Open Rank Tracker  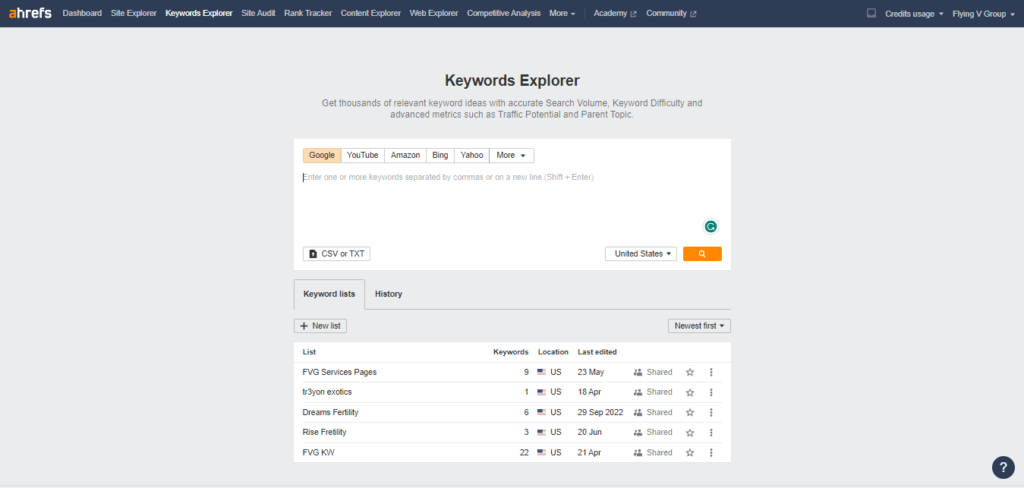click(x=308, y=13)
